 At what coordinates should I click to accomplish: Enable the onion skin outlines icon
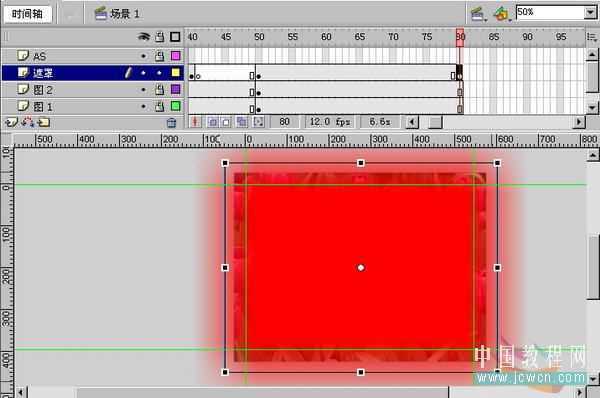tap(226, 122)
